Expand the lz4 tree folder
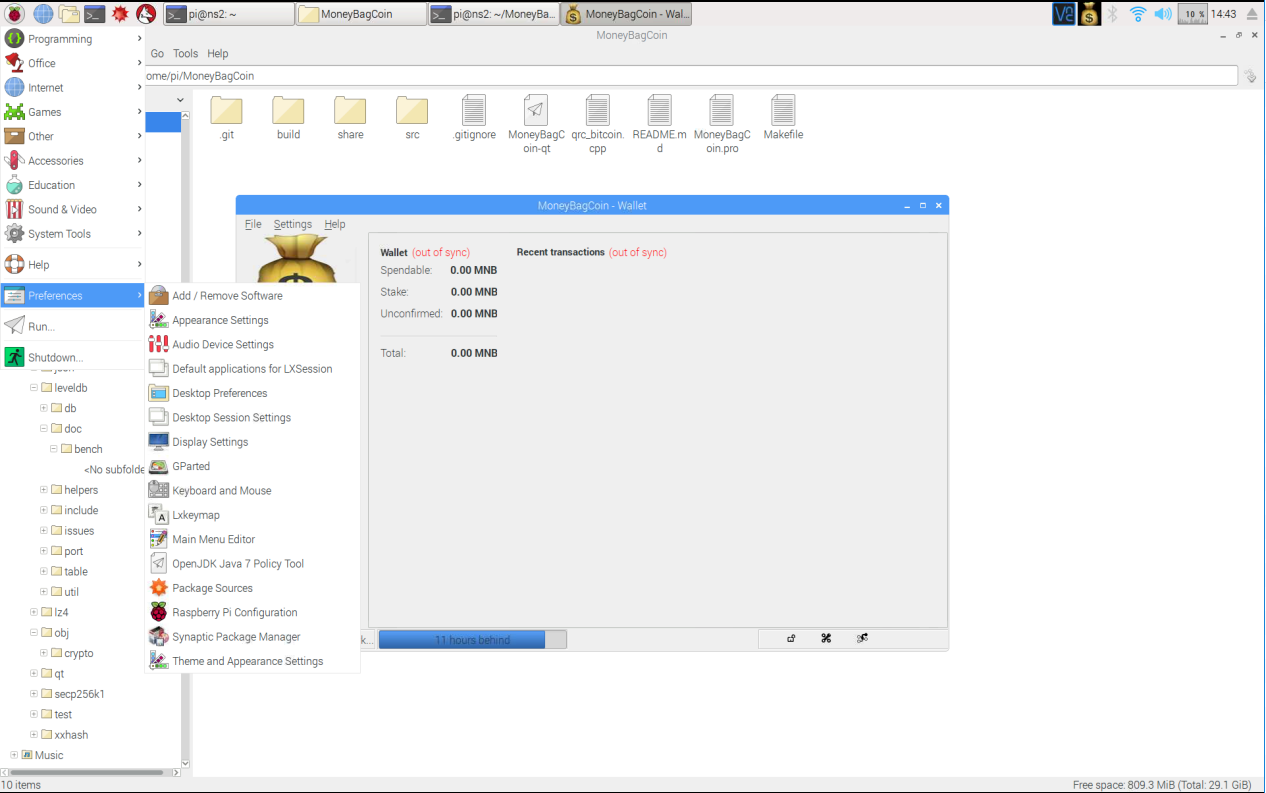 (x=33, y=612)
